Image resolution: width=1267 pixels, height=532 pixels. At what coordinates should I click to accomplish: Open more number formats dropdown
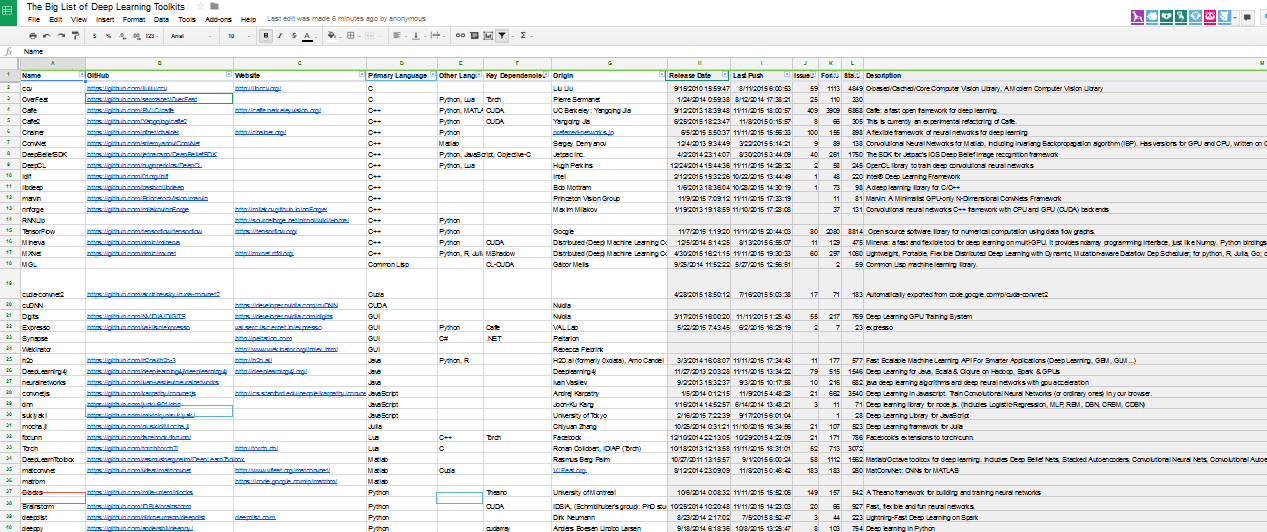[x=151, y=36]
